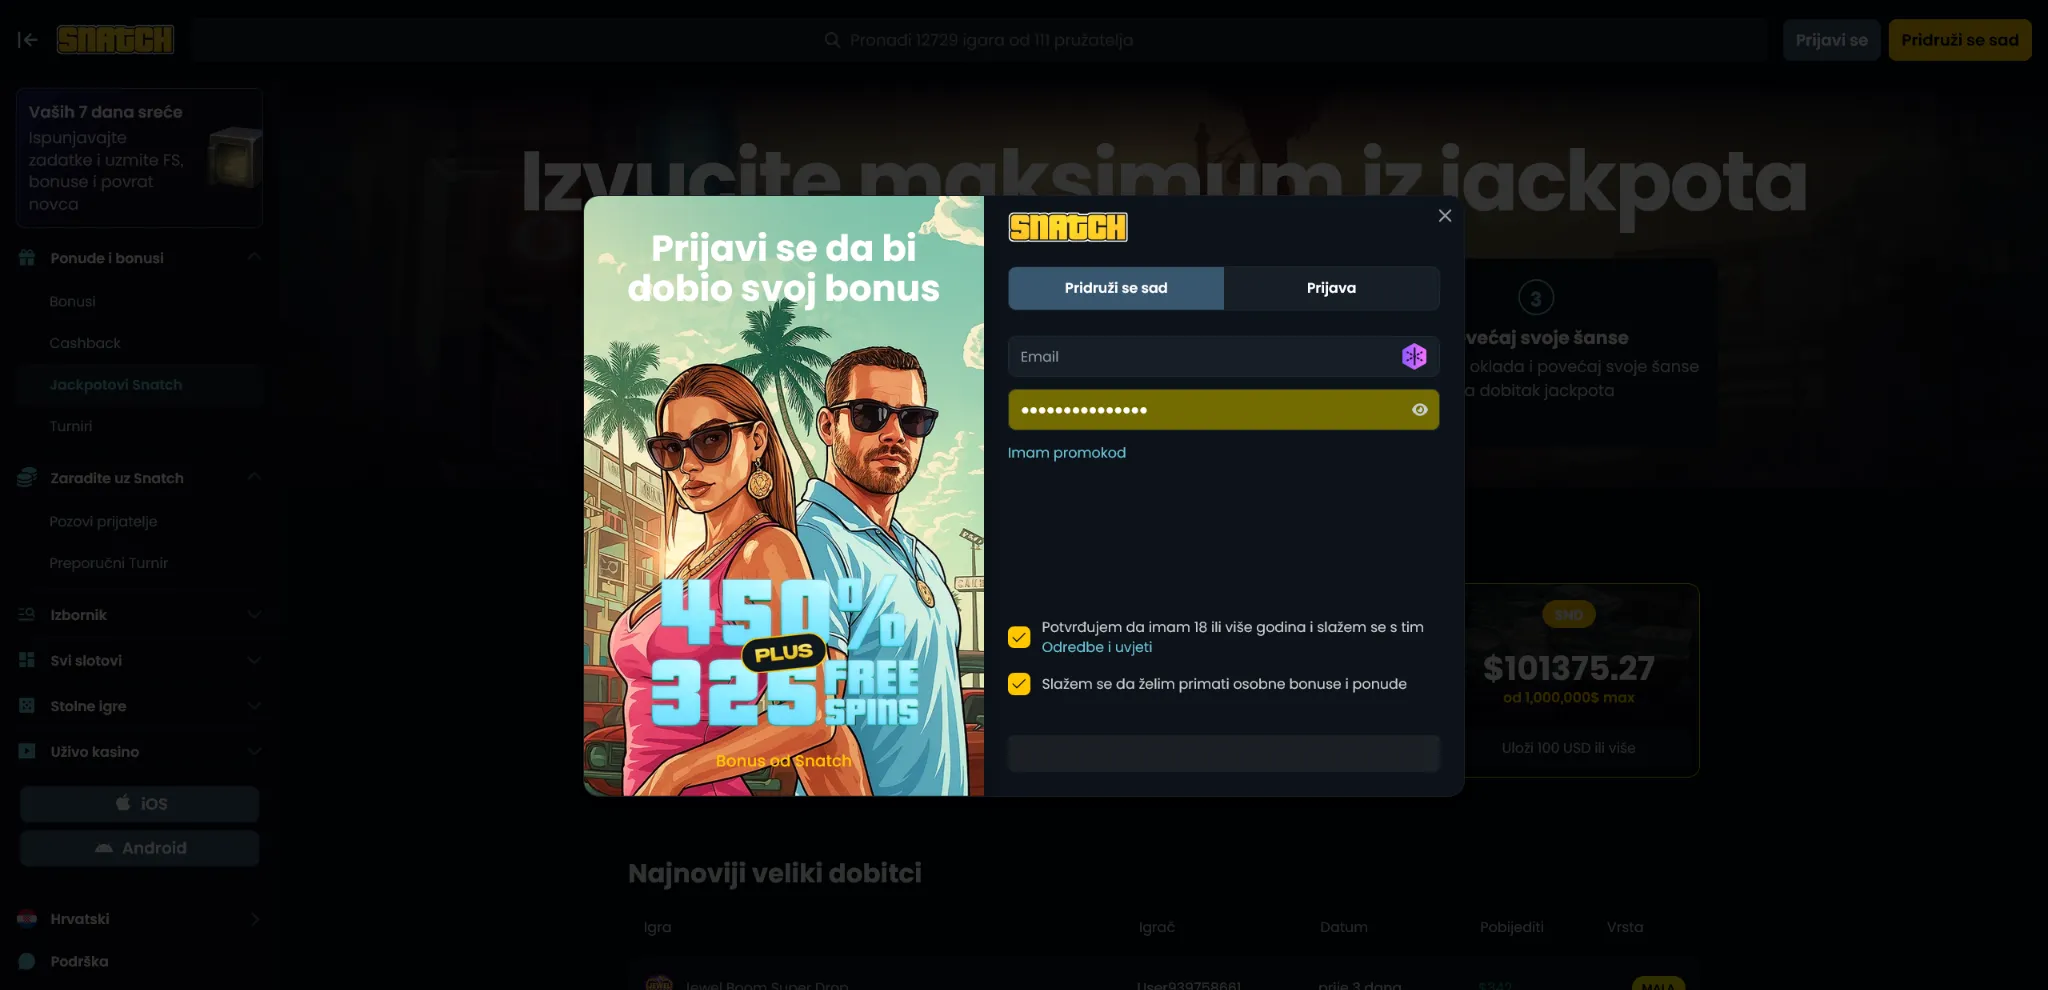
Task: Open Turniri in the sidebar
Action: coord(71,426)
